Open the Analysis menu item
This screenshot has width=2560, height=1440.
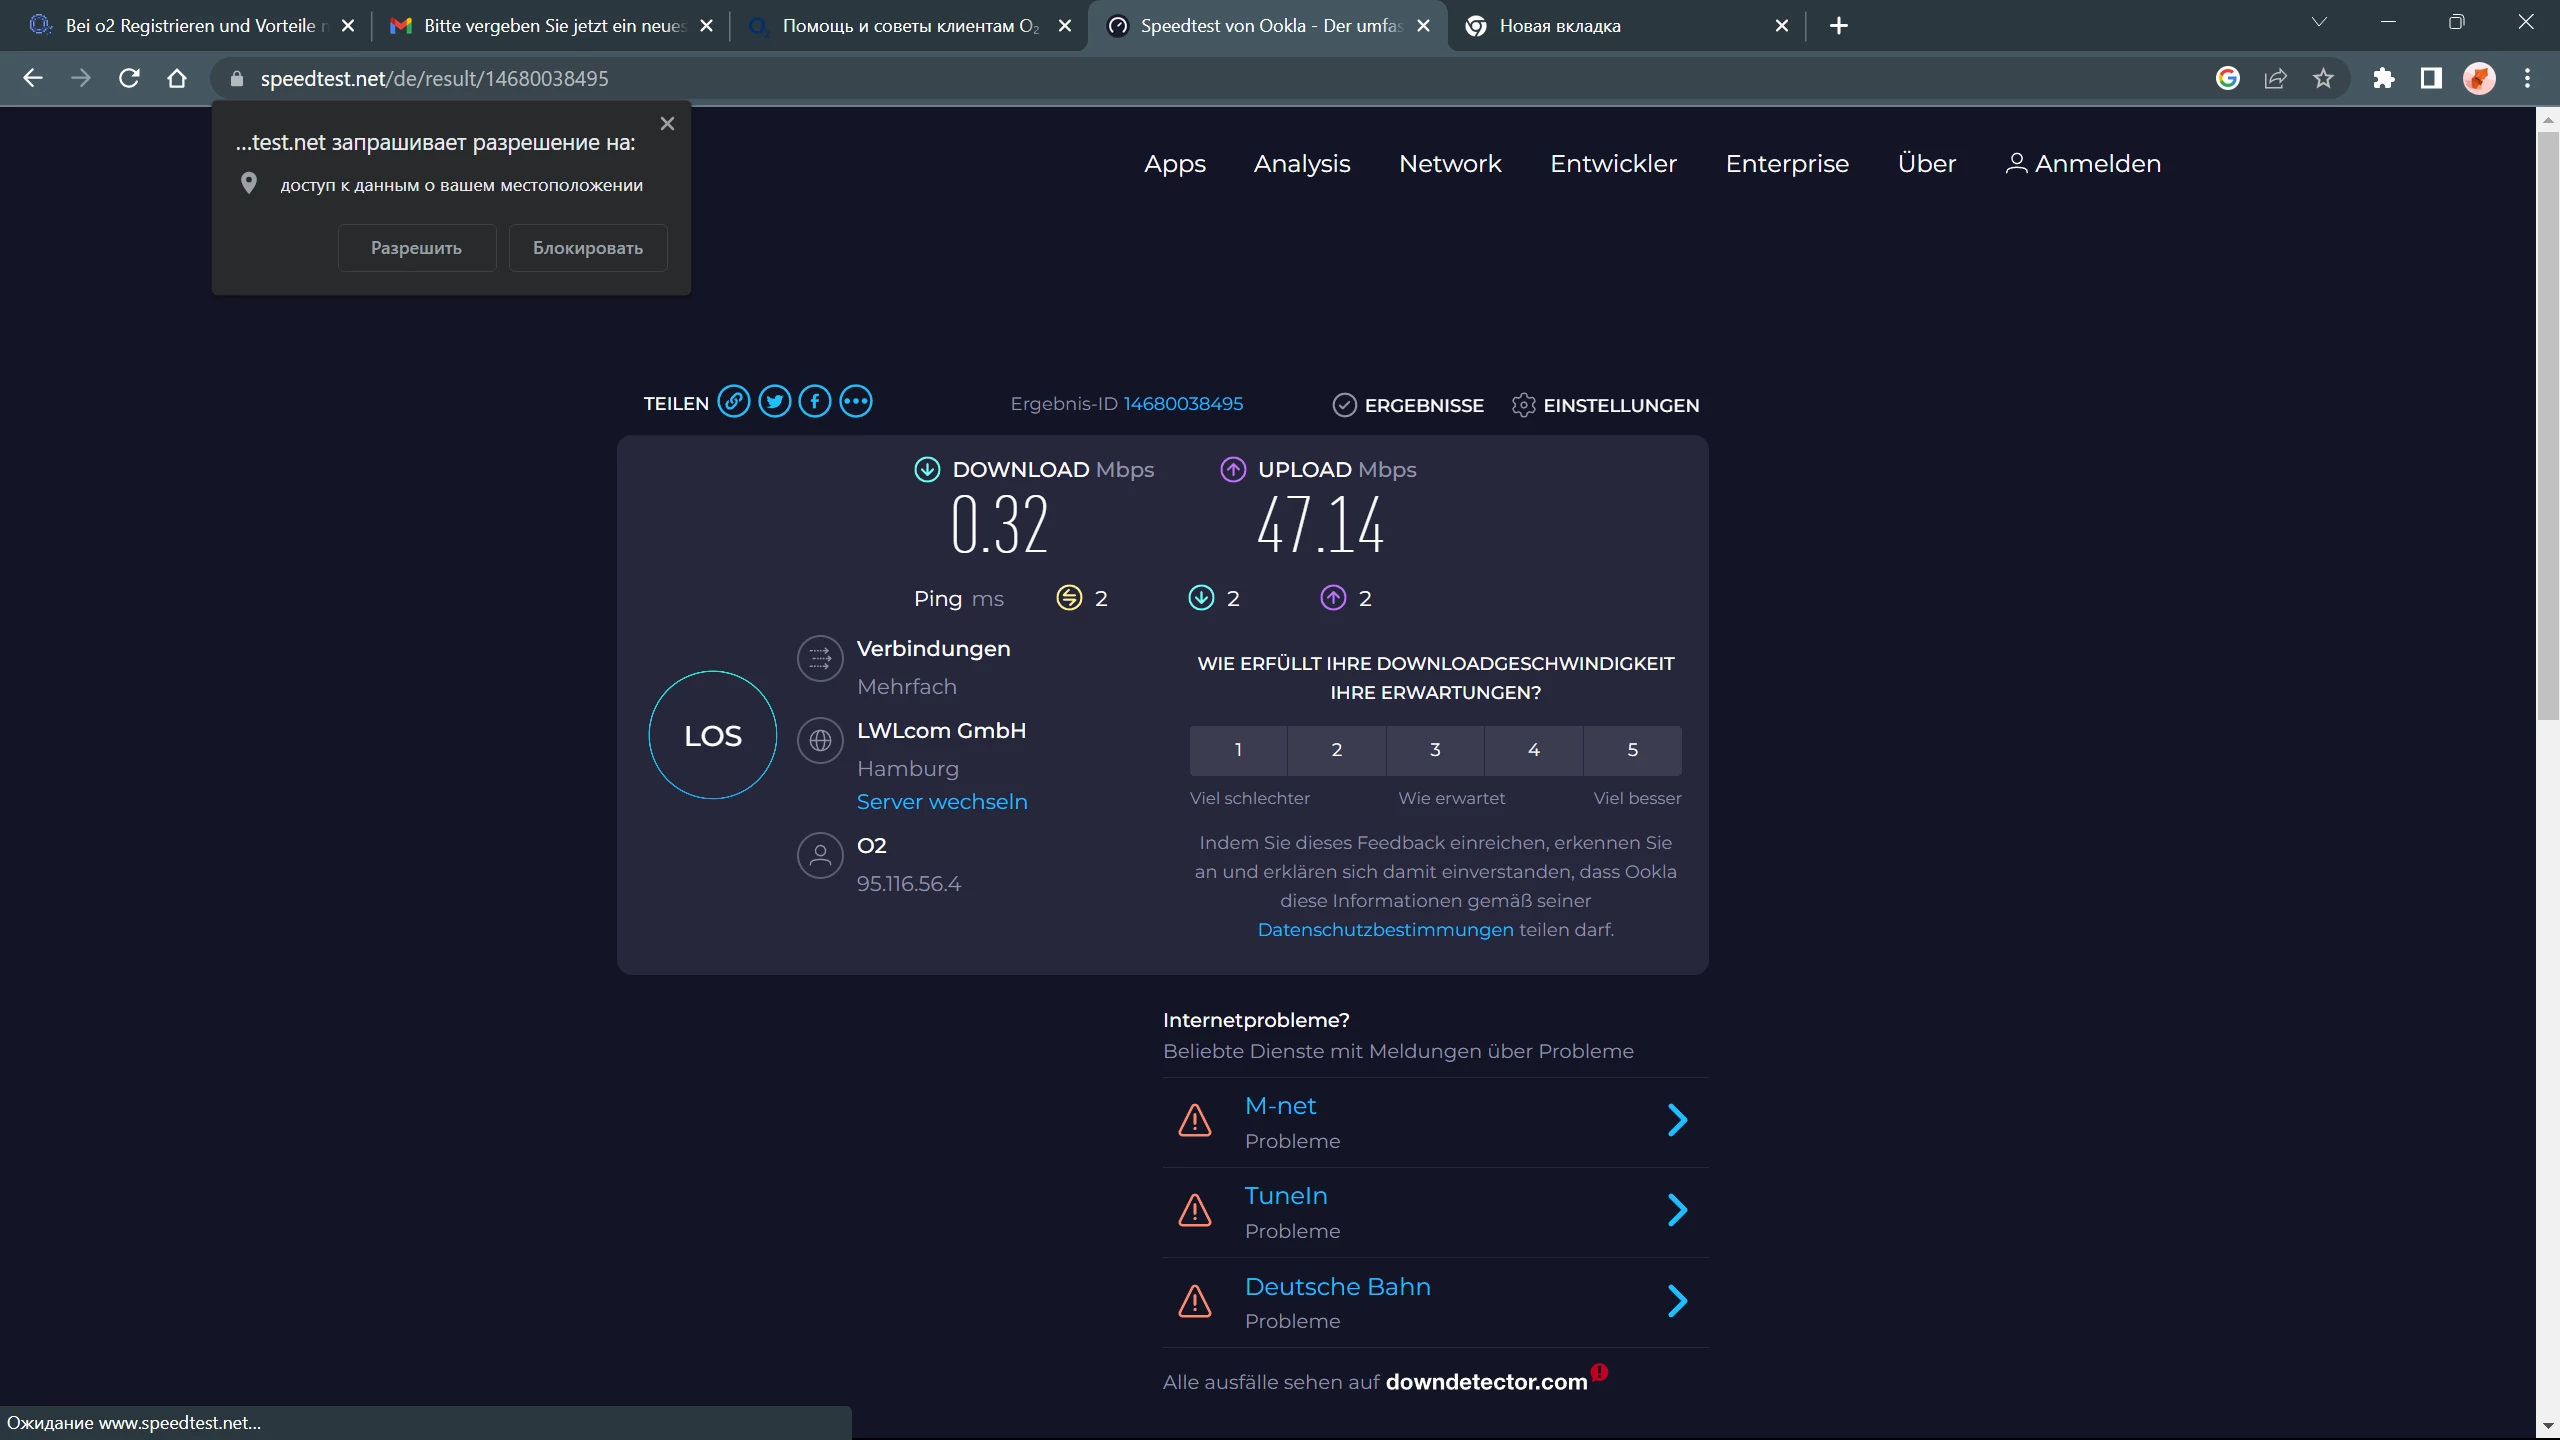click(x=1302, y=164)
